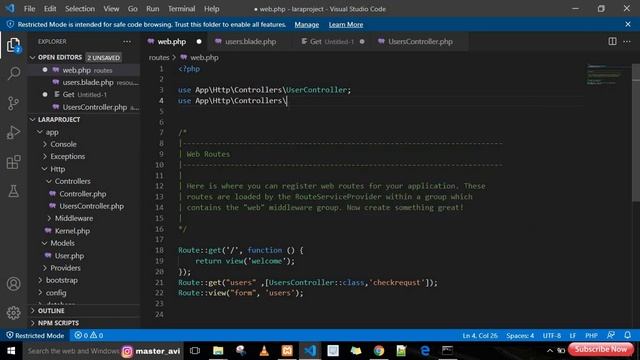Open the File menu
Viewport: 640px width, 360px height.
tap(29, 9)
